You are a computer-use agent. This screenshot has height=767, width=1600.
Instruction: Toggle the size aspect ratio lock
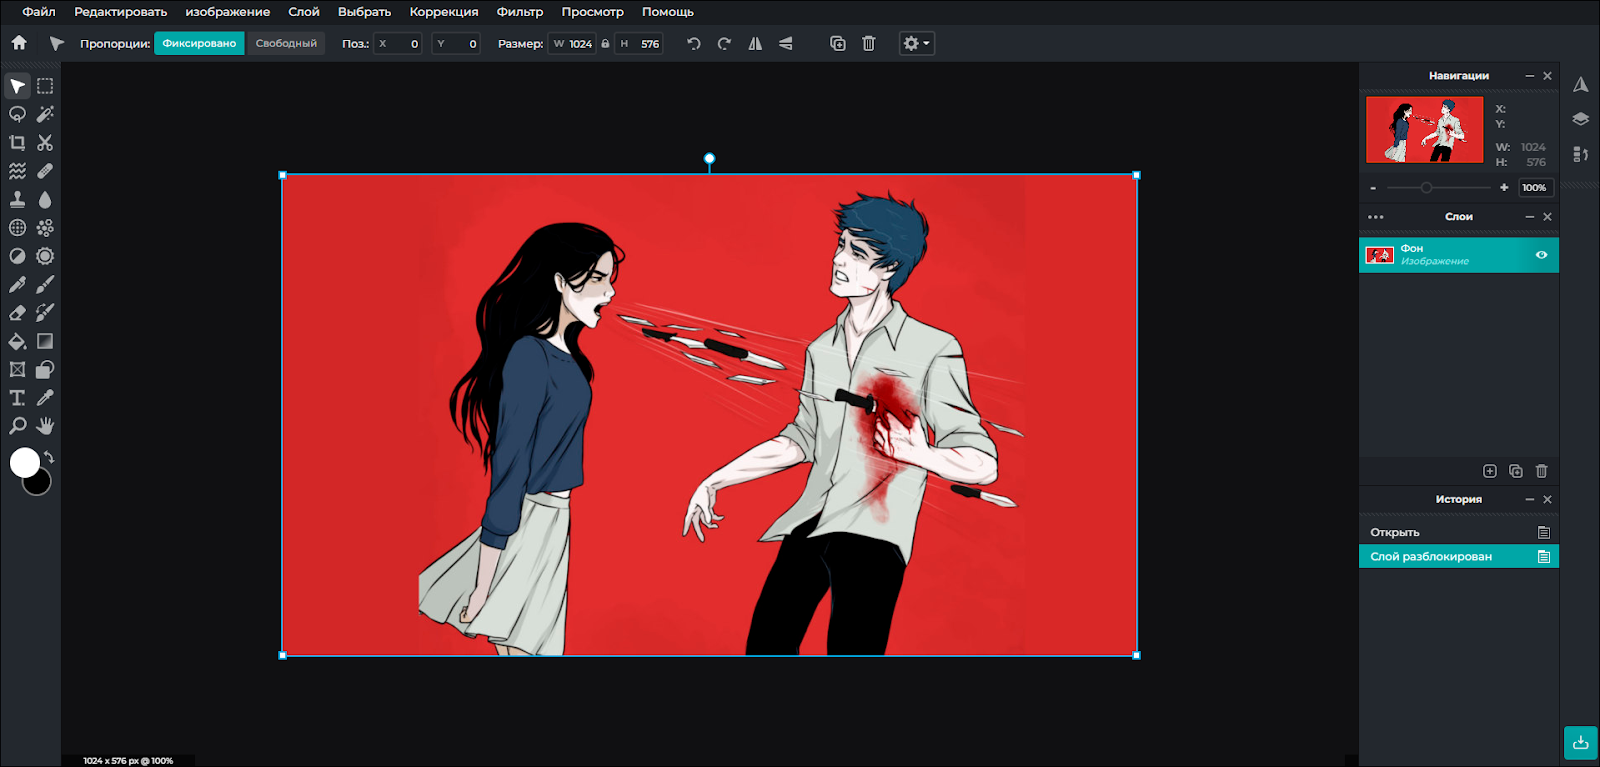pyautogui.click(x=605, y=43)
